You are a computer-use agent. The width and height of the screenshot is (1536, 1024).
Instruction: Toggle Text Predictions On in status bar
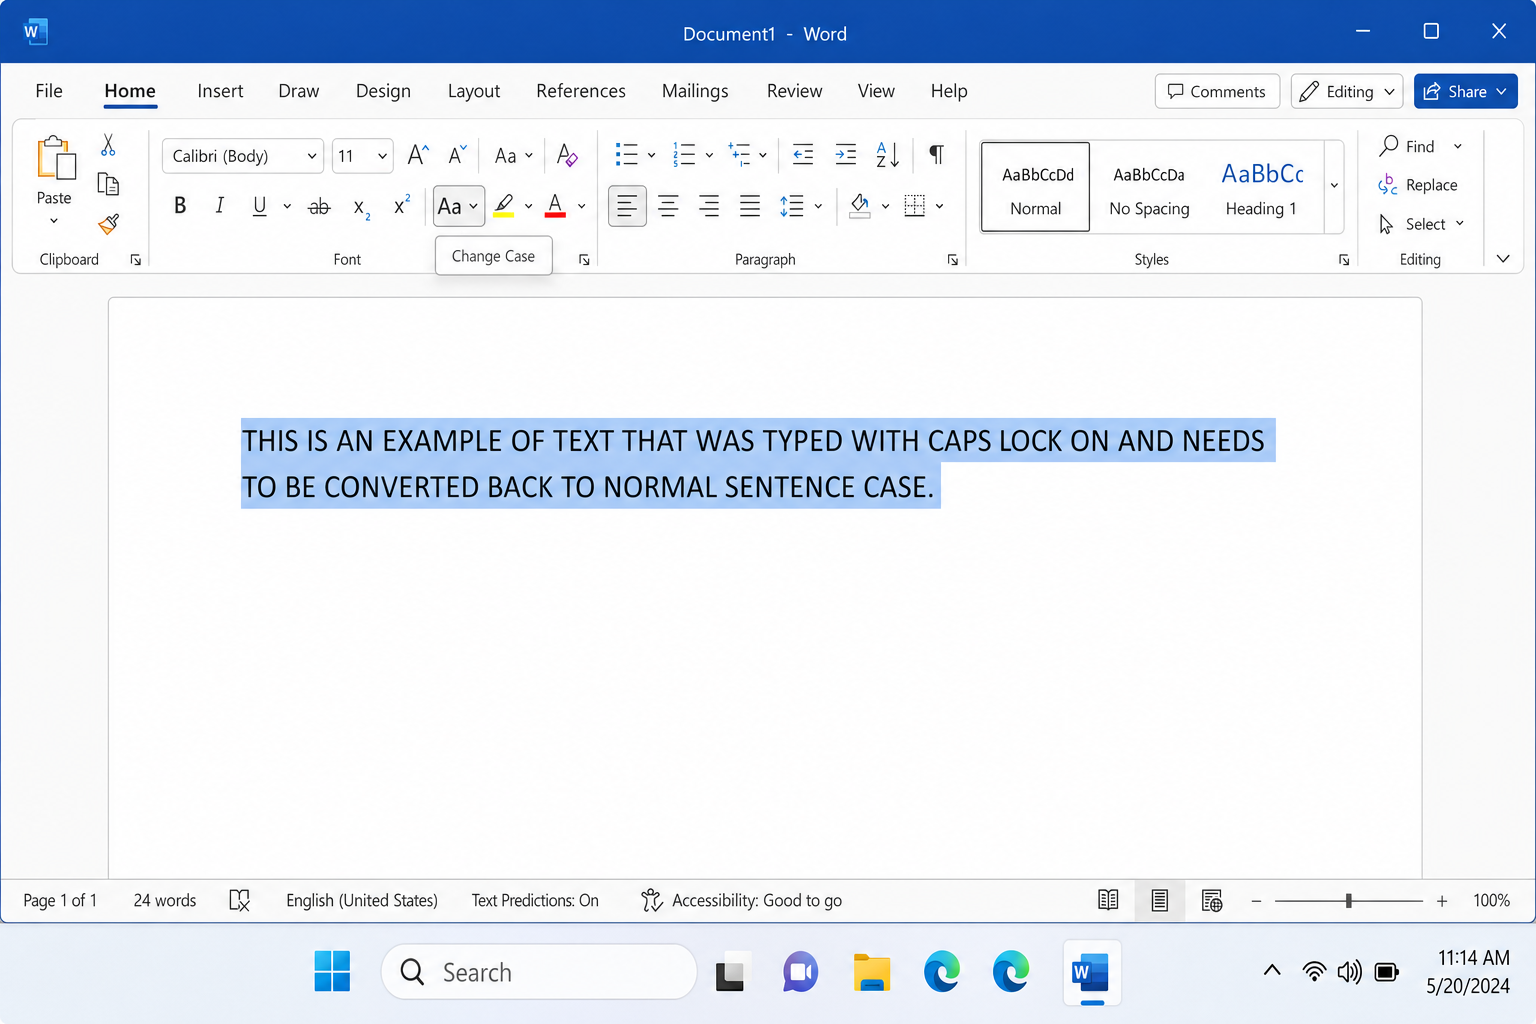click(x=535, y=900)
